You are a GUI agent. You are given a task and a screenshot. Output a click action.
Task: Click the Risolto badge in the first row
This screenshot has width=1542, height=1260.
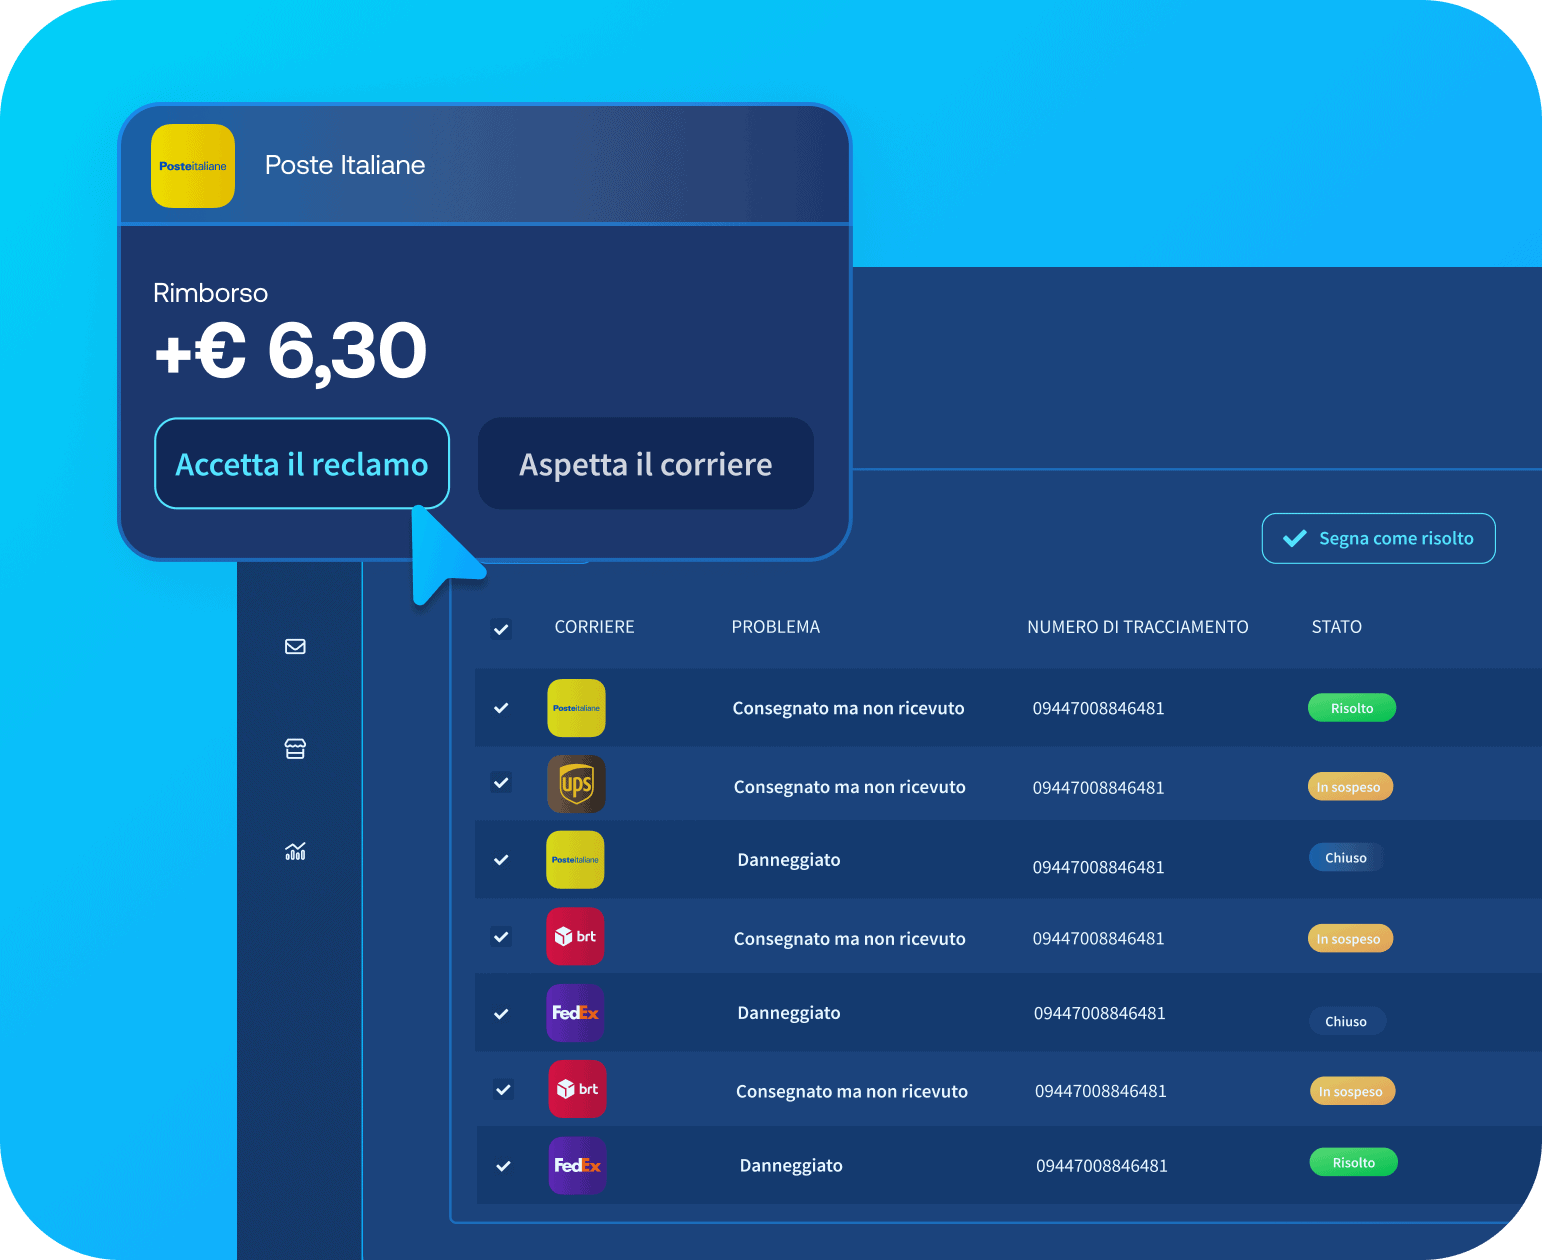(x=1352, y=708)
